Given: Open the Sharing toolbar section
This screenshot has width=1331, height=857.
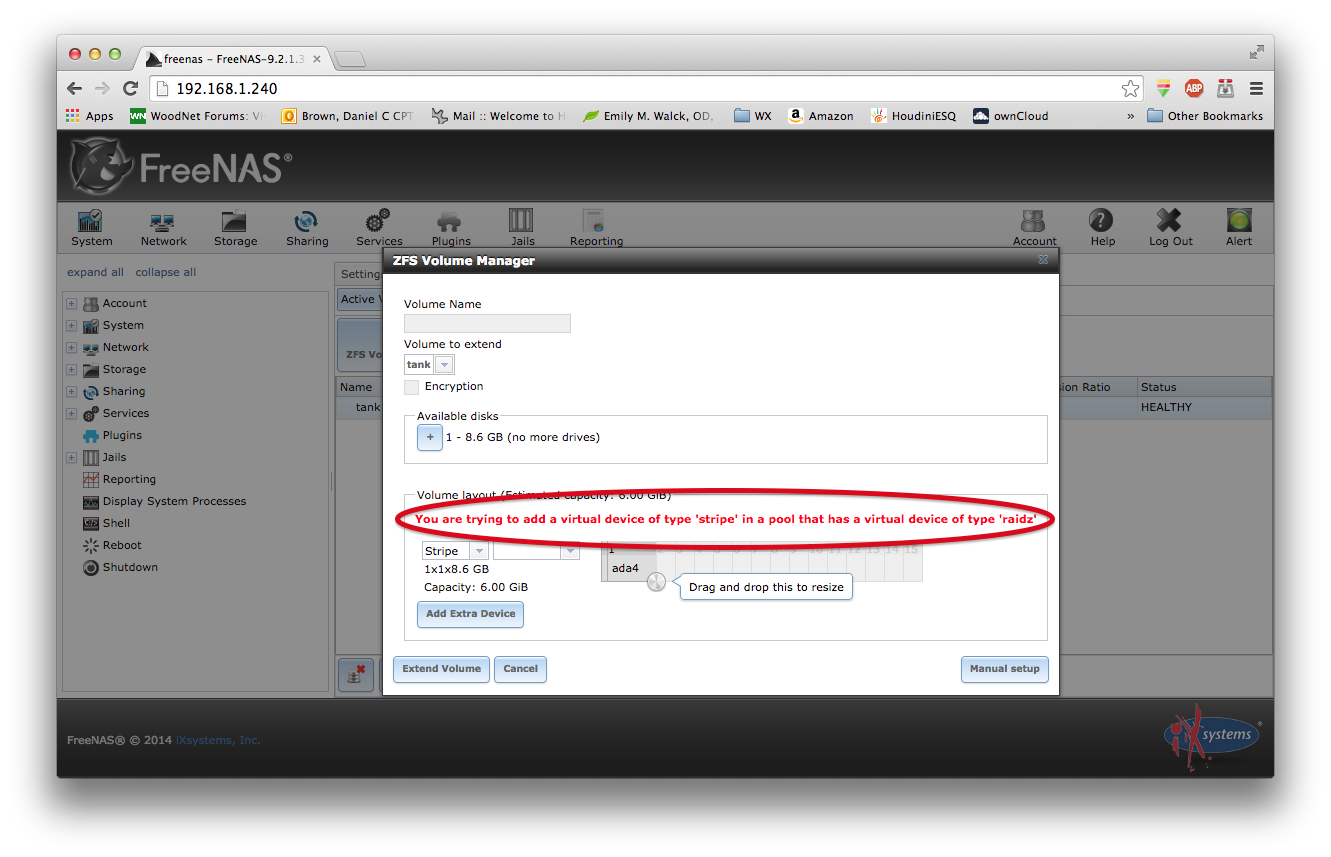Looking at the screenshot, I should pyautogui.click(x=307, y=227).
